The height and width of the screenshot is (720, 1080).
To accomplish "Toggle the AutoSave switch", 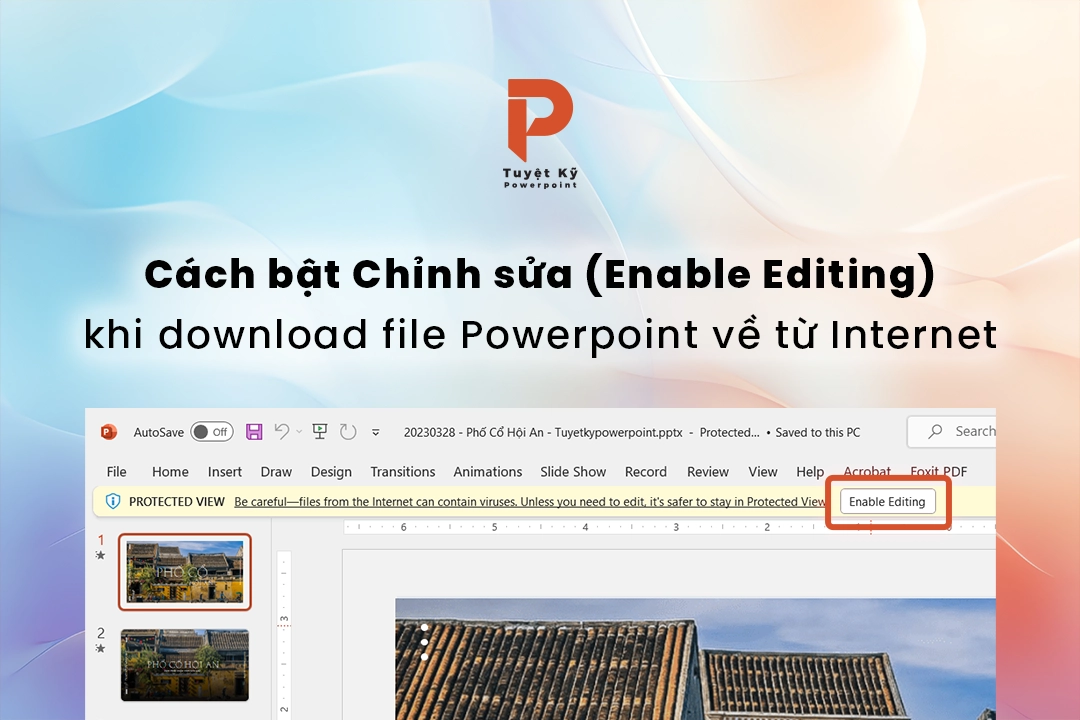I will coord(211,432).
